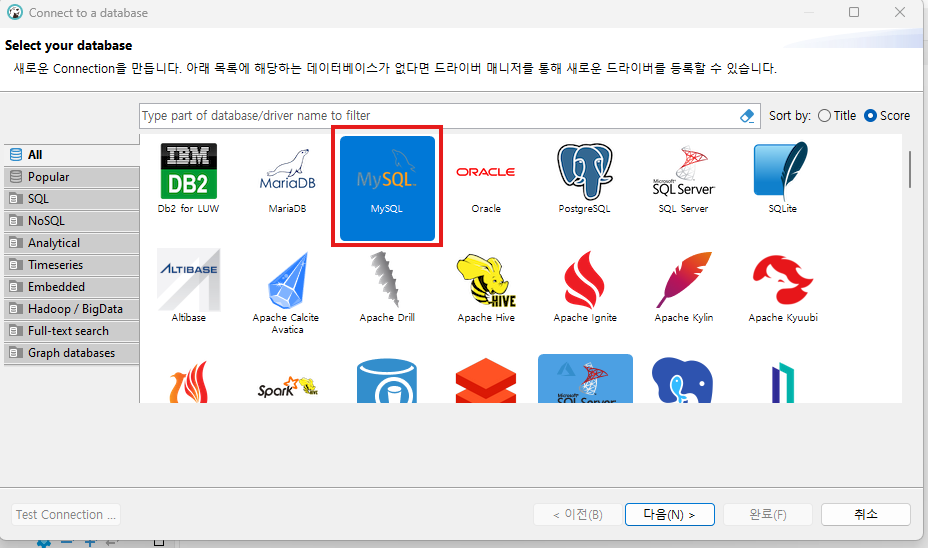
Task: Choose the MariaDB database icon
Action: pos(288,170)
